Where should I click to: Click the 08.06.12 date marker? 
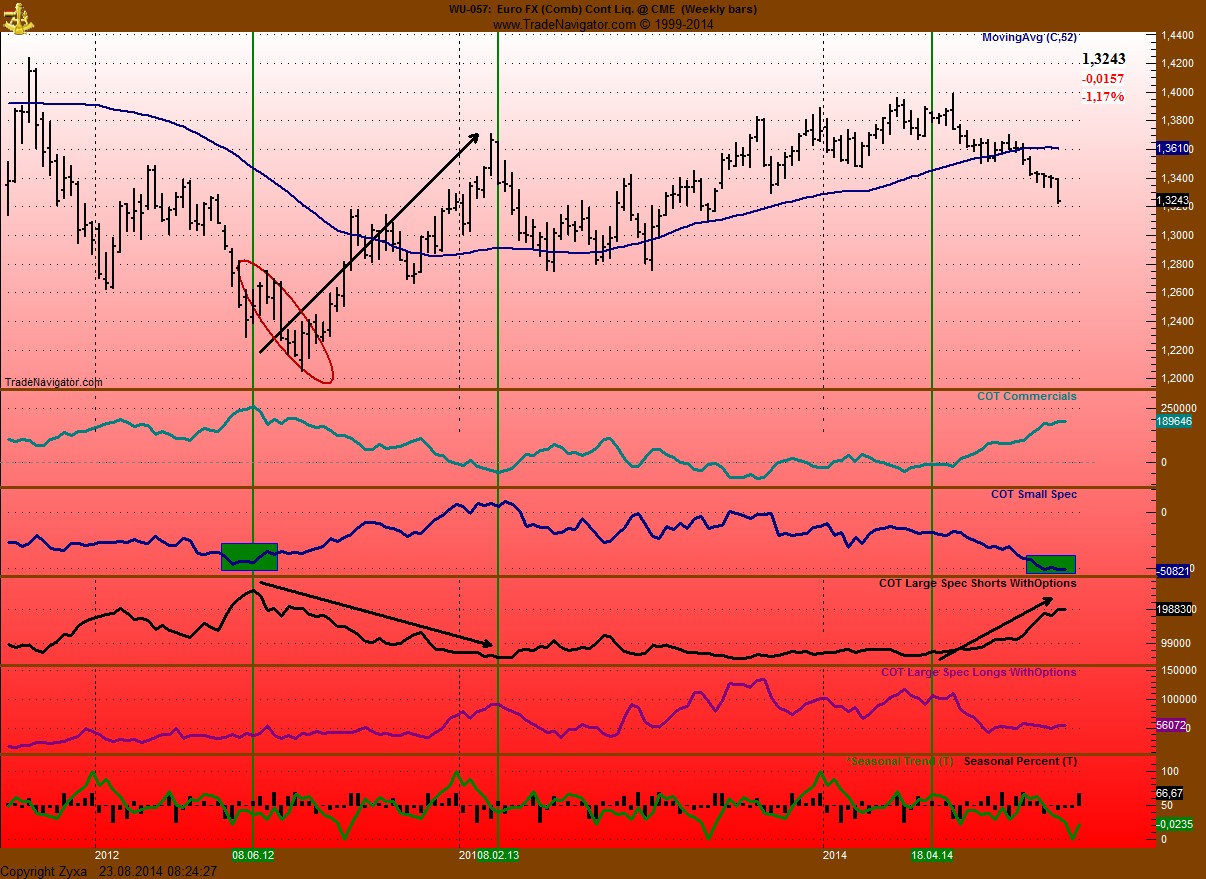(253, 856)
